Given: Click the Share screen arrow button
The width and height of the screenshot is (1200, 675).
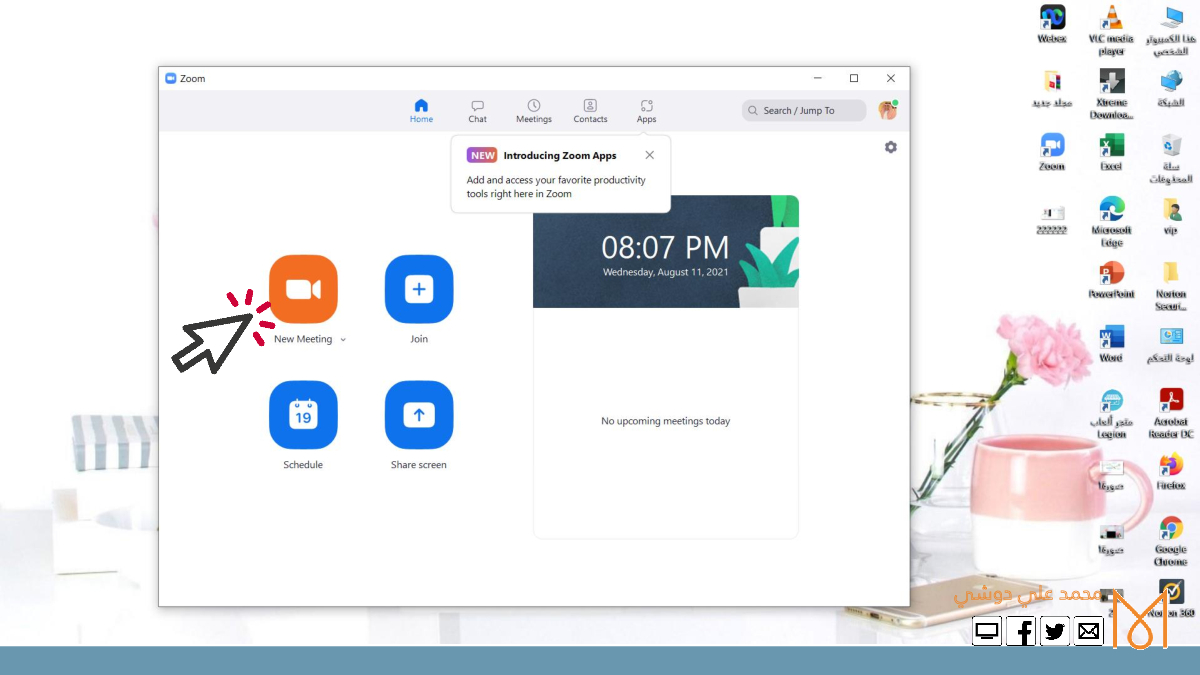Looking at the screenshot, I should coord(419,415).
